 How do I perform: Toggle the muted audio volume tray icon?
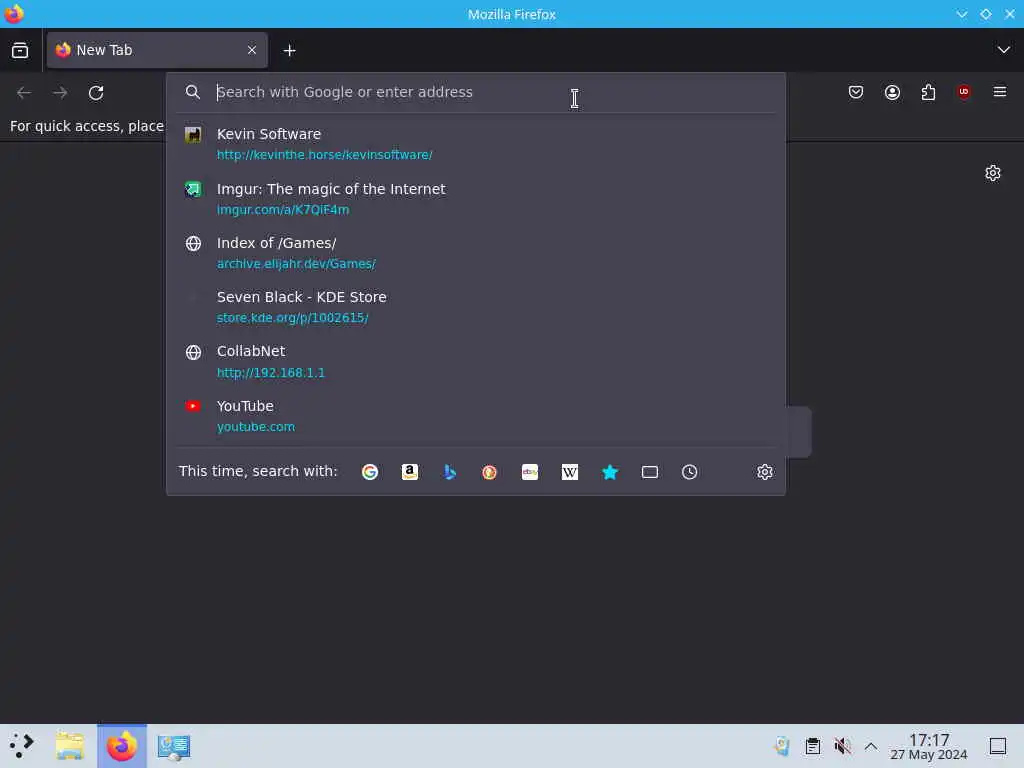pos(842,746)
